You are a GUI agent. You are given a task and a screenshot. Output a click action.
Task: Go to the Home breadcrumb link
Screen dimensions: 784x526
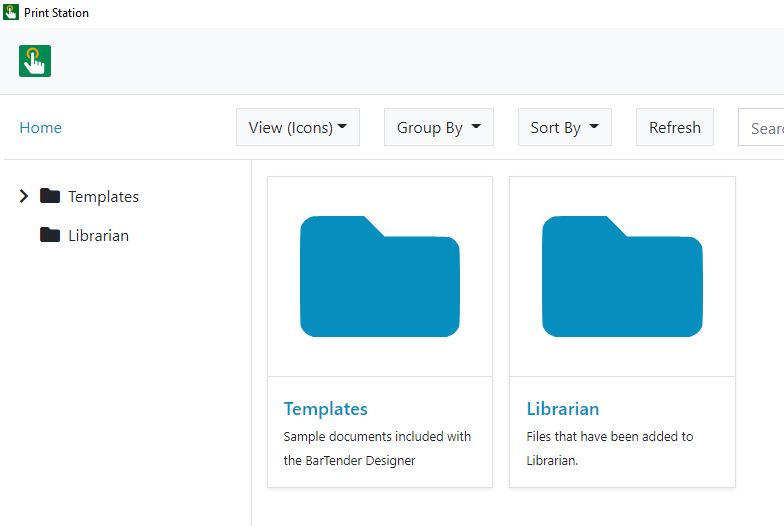[40, 128]
